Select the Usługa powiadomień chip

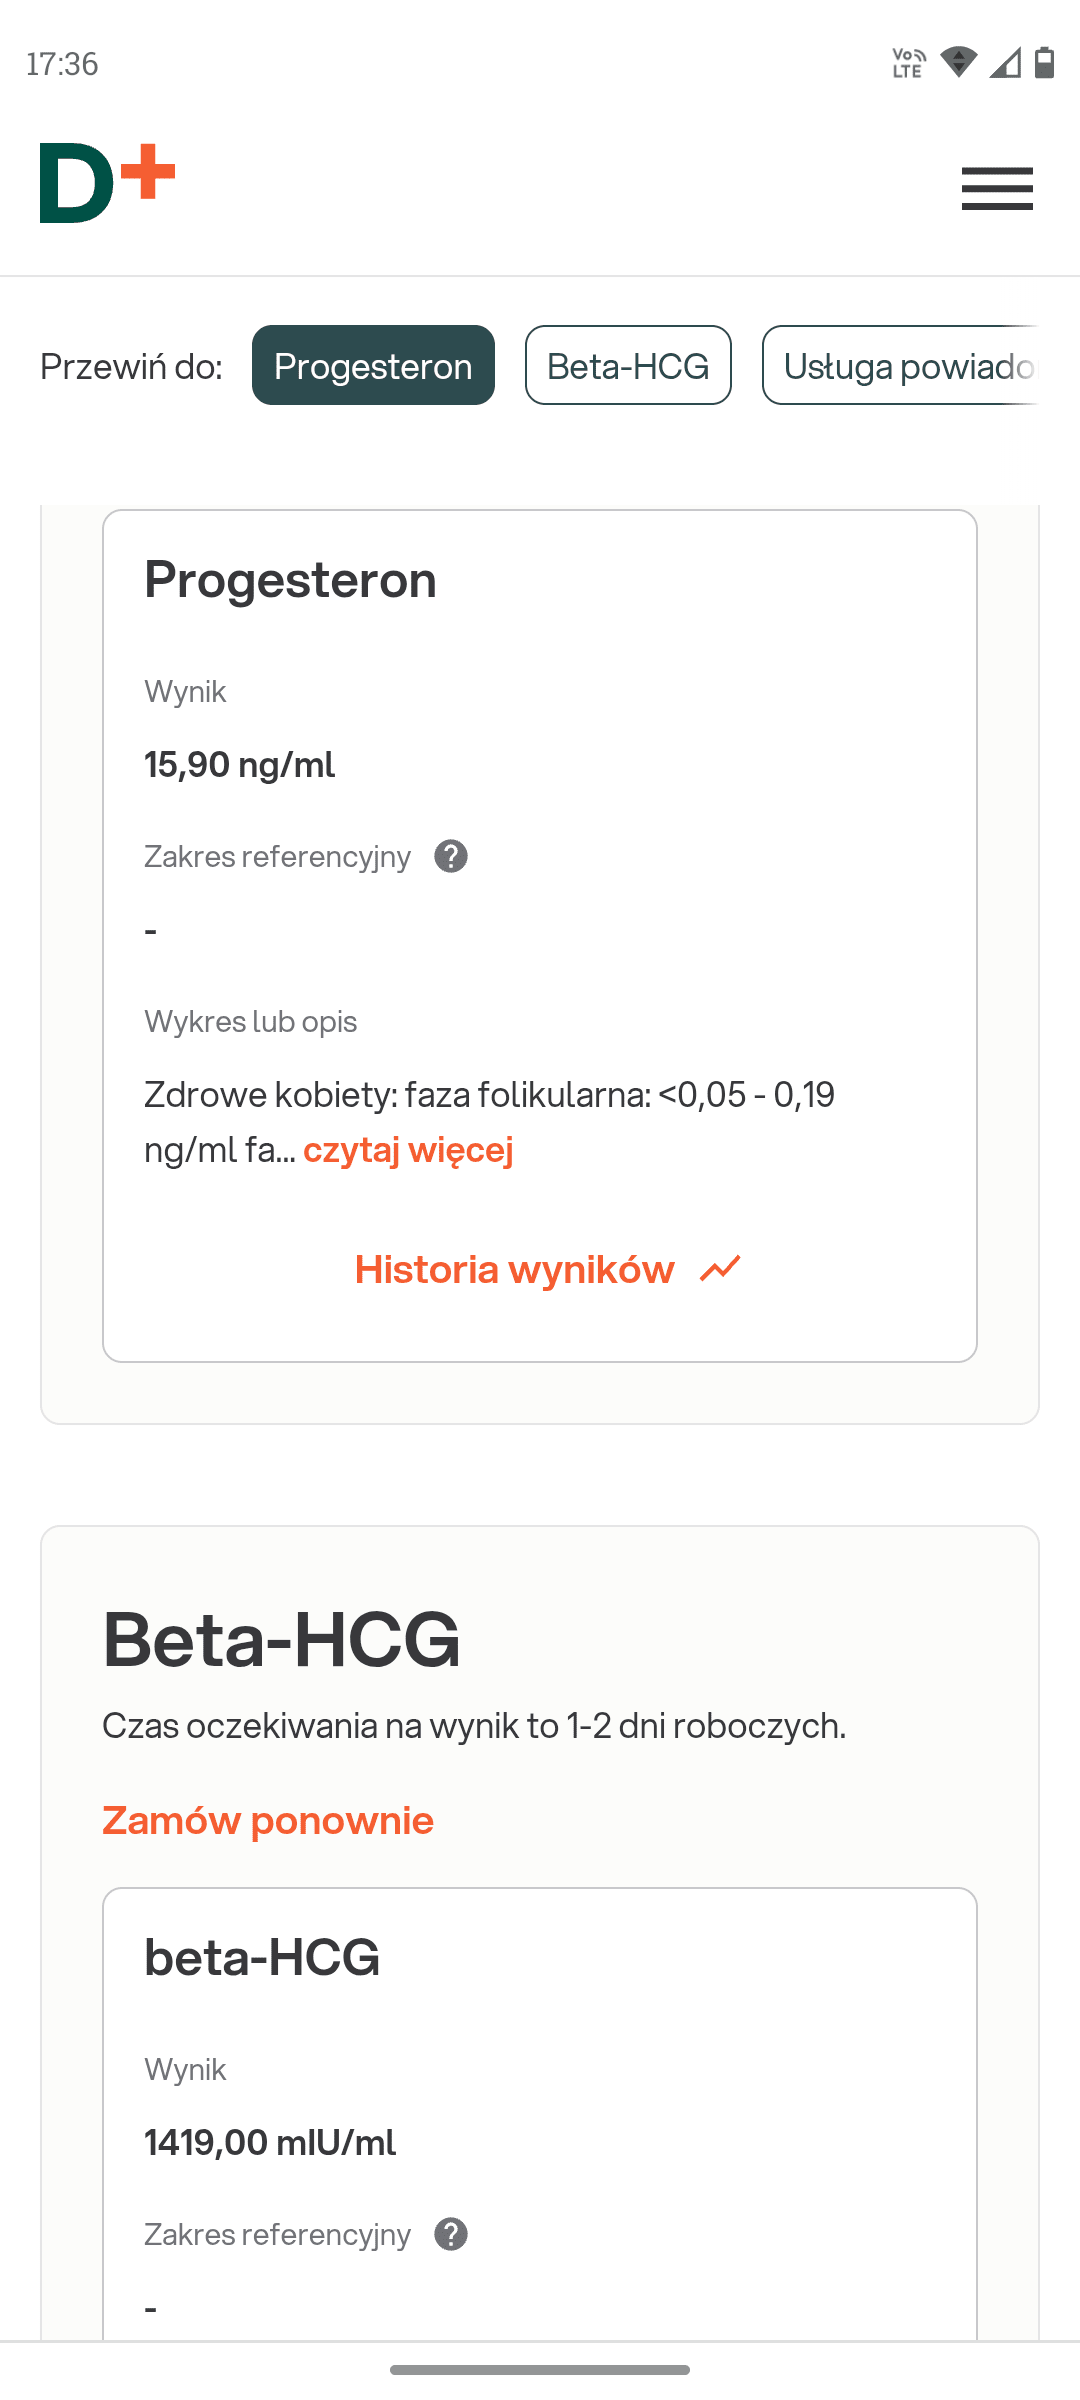[905, 365]
